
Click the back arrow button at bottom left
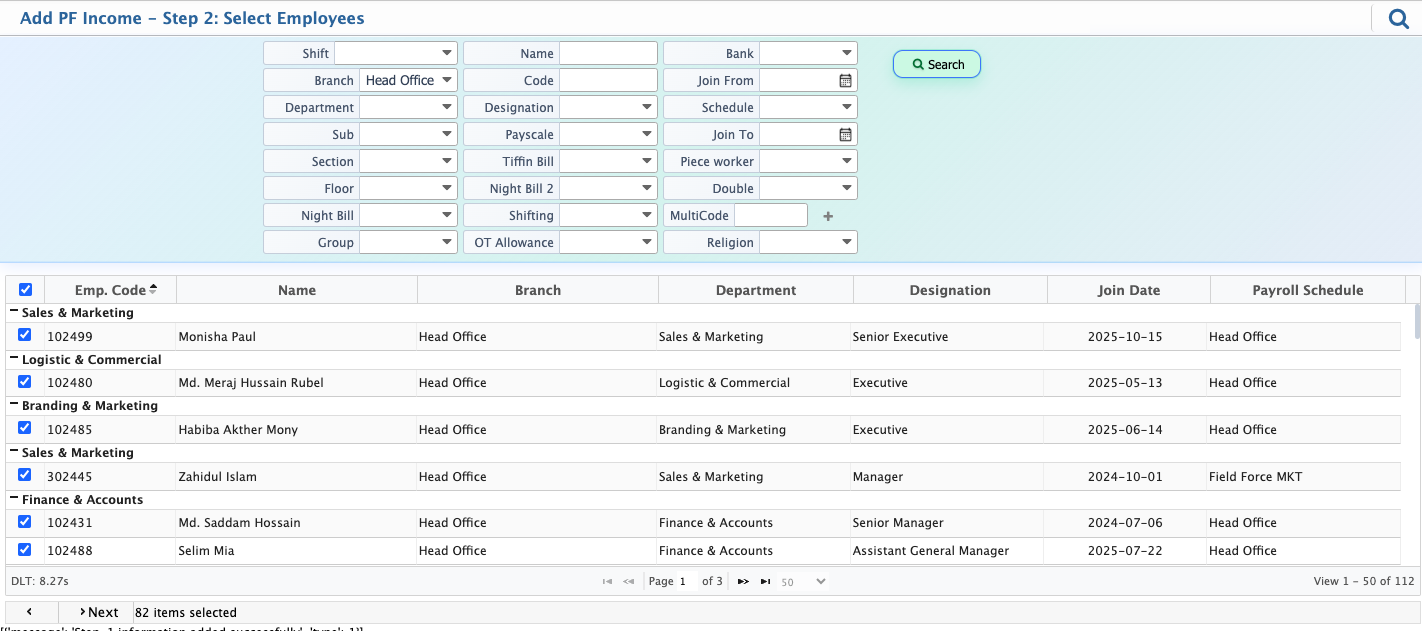[x=30, y=612]
